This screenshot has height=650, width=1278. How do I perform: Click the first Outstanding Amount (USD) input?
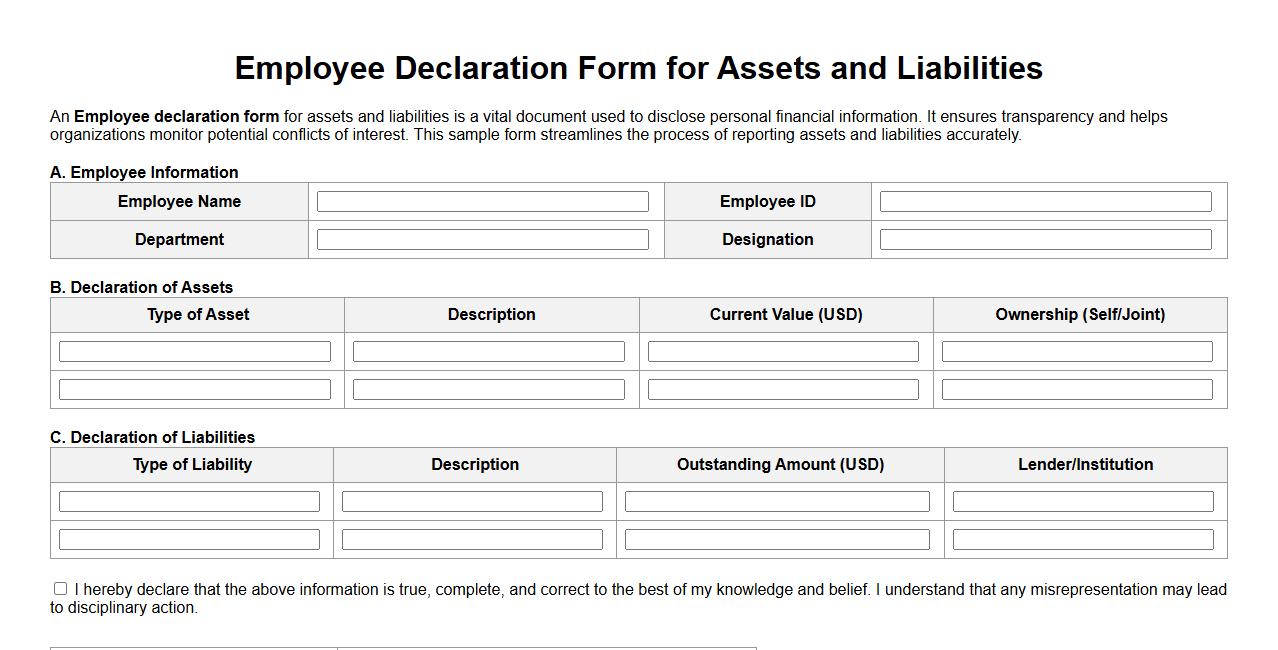(x=777, y=500)
